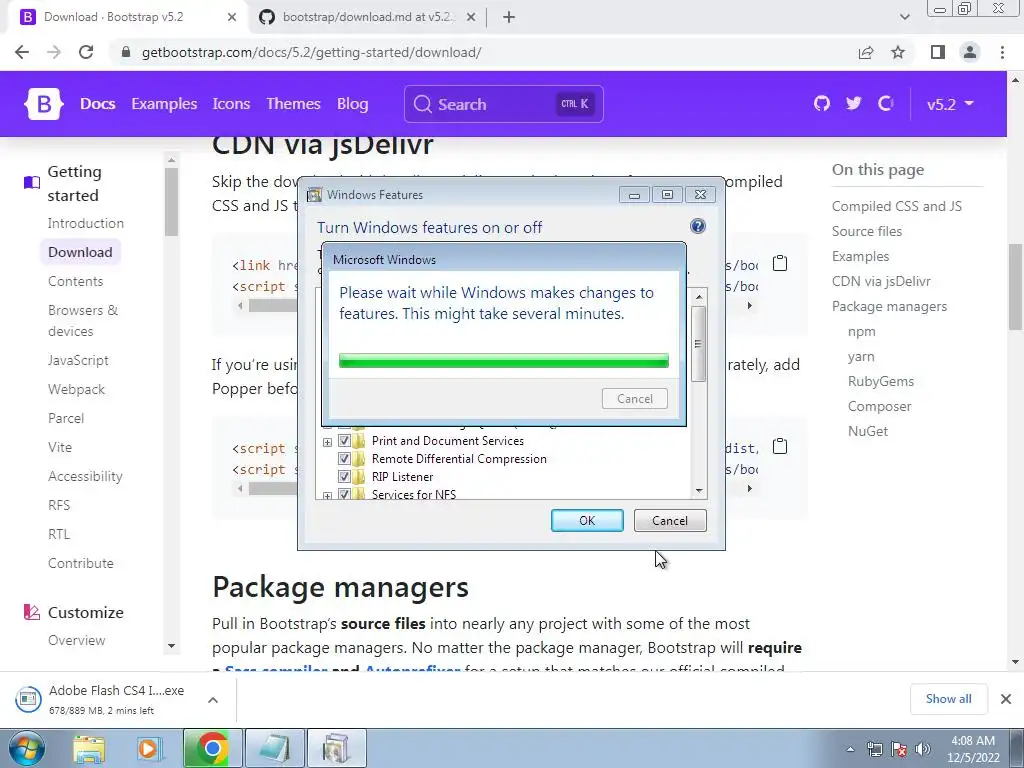Open a new browser tab
This screenshot has width=1024, height=768.
tap(509, 18)
